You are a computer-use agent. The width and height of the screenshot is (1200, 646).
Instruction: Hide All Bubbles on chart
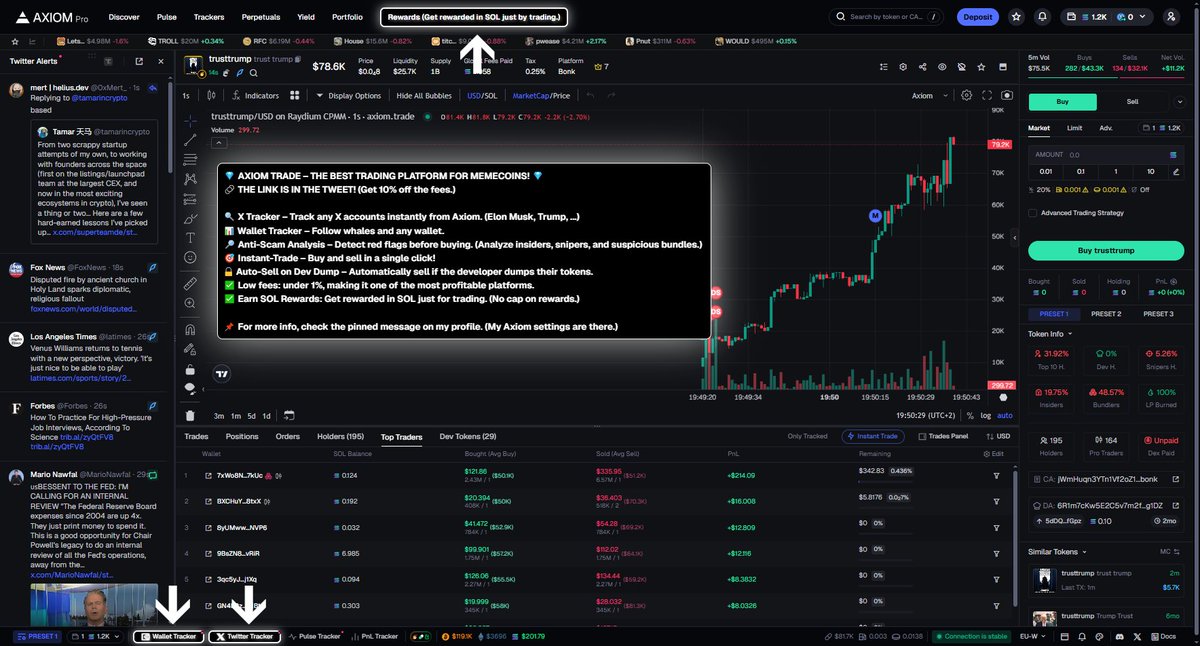[x=424, y=96]
